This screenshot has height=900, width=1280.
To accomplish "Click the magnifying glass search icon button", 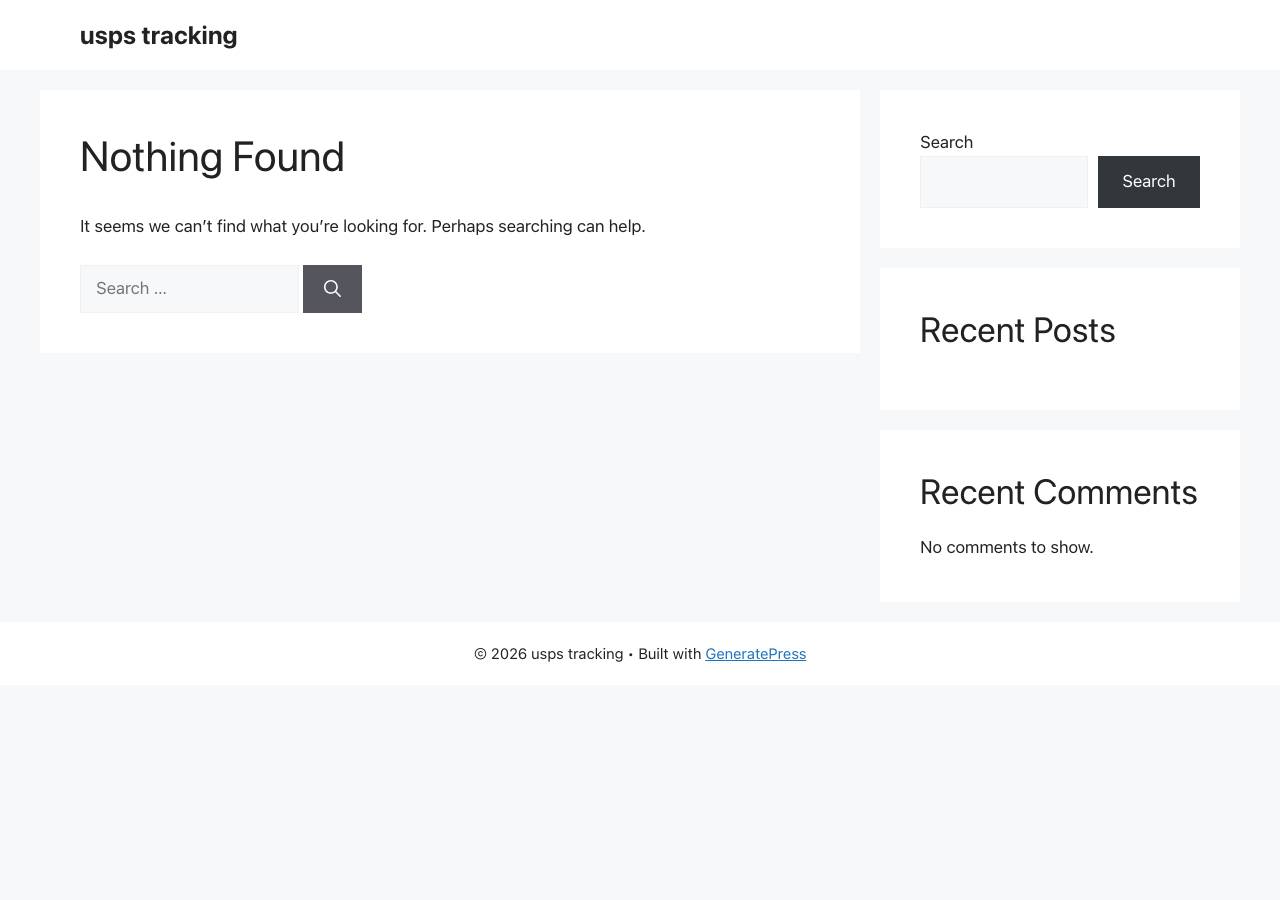I will click(332, 289).
